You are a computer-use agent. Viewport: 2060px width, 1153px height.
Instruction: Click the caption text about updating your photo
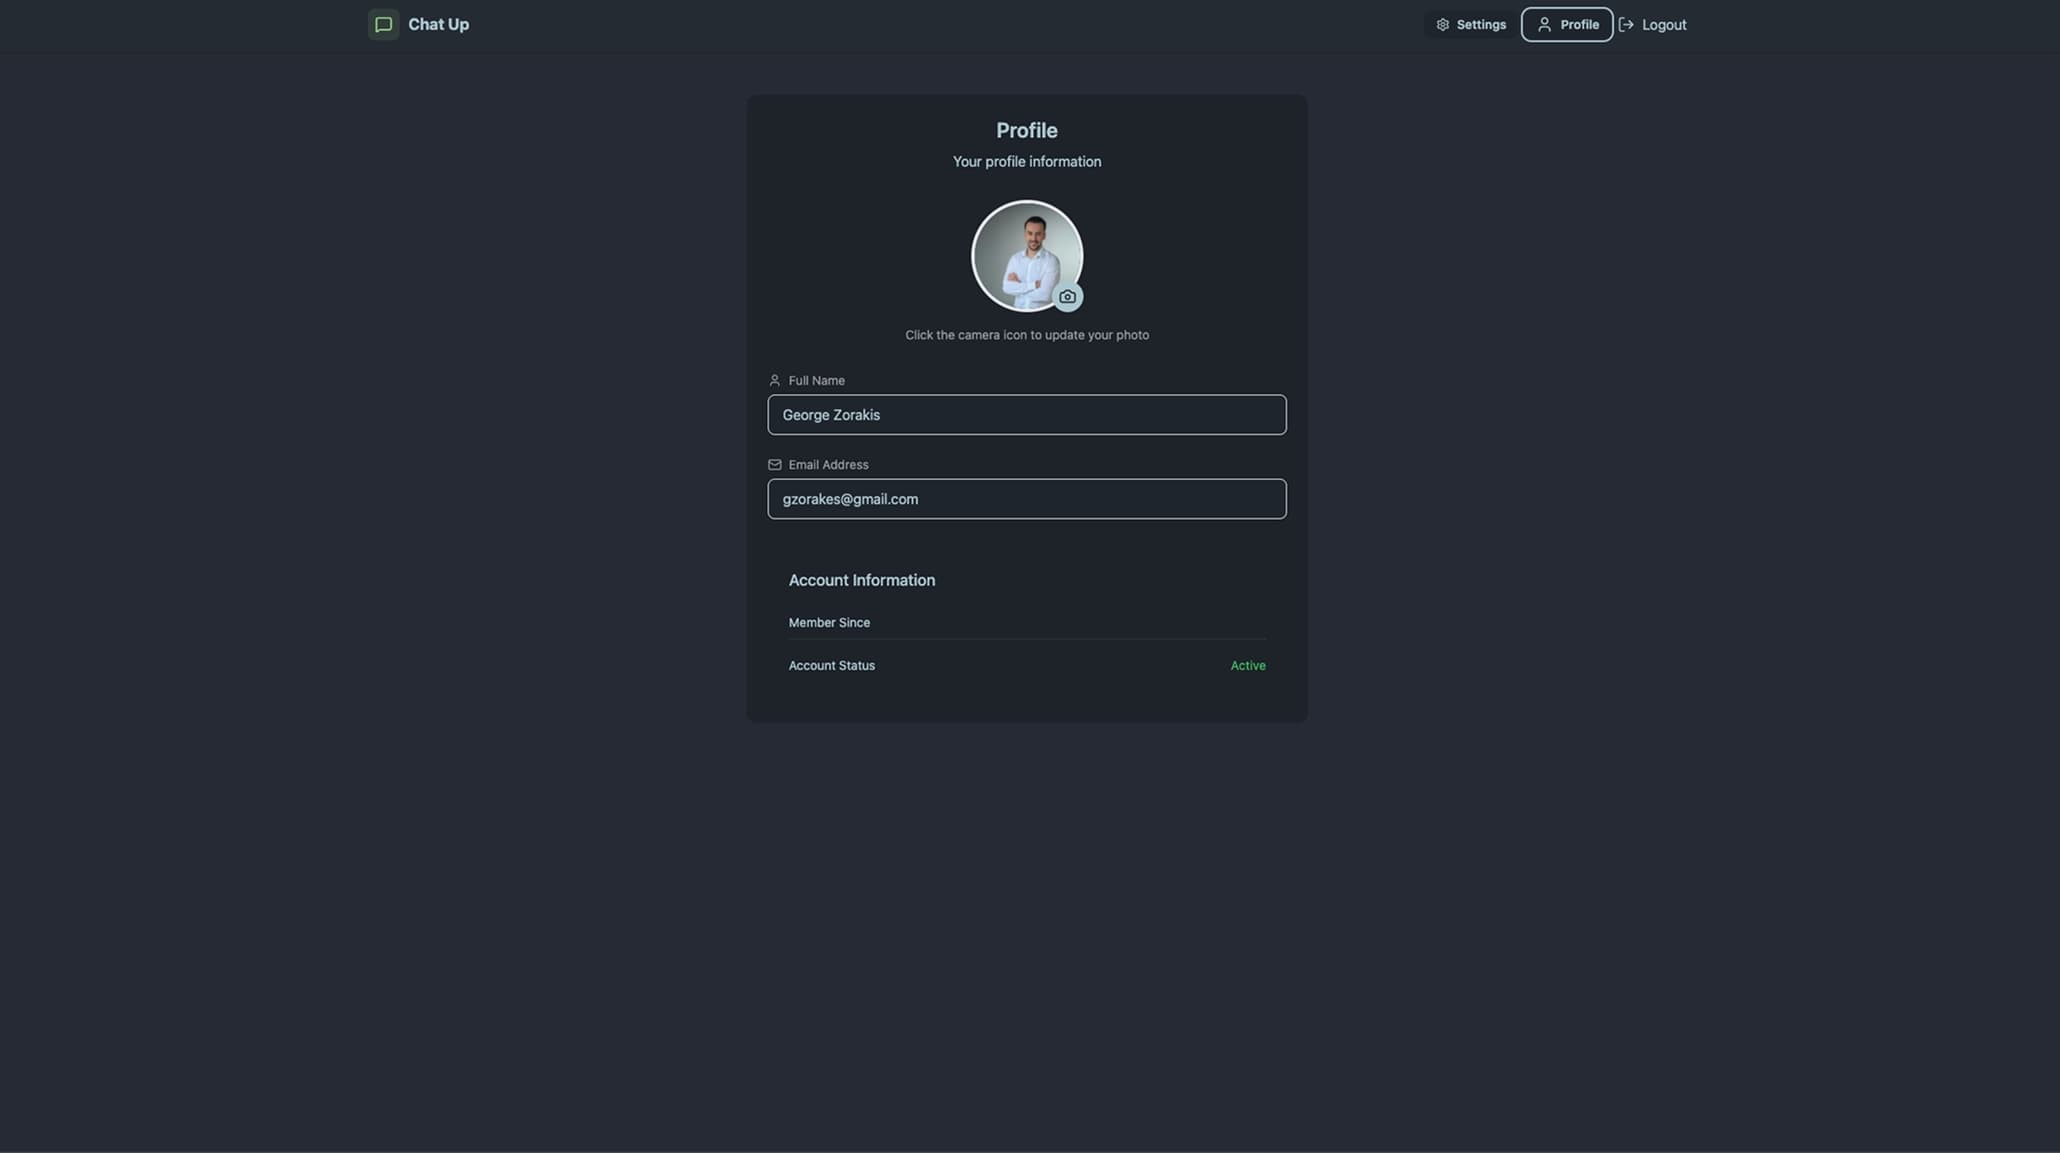click(1026, 335)
